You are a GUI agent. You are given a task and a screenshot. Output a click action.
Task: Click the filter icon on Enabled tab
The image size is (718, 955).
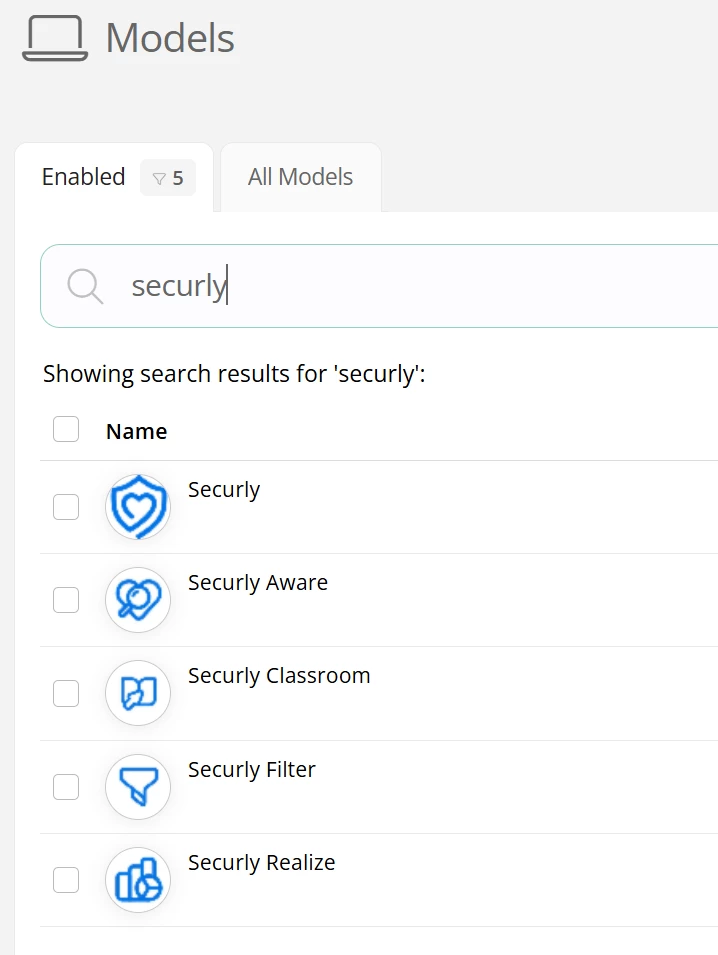point(158,178)
